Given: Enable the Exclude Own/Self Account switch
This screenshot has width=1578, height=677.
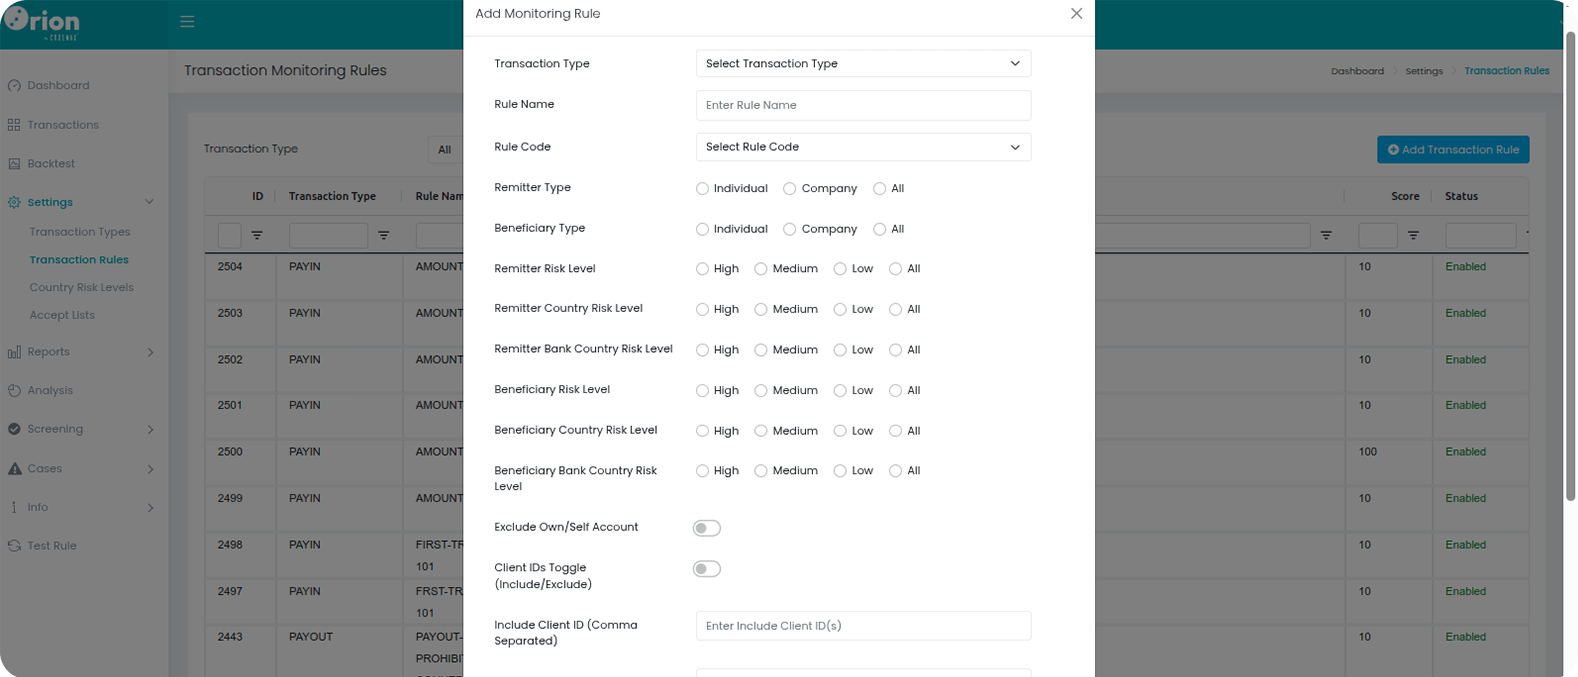Looking at the screenshot, I should 707,528.
